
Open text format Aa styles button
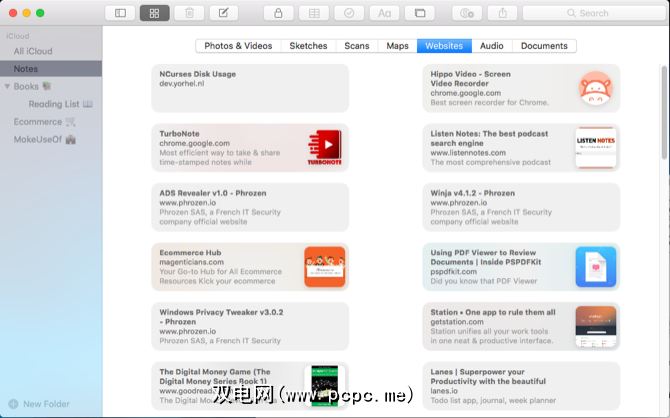pyautogui.click(x=384, y=13)
